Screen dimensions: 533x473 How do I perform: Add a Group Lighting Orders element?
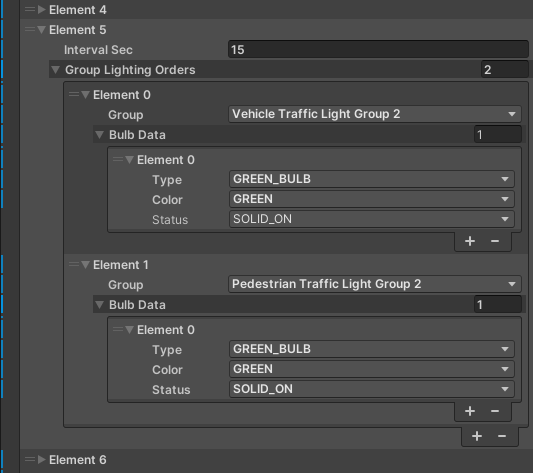click(x=477, y=436)
